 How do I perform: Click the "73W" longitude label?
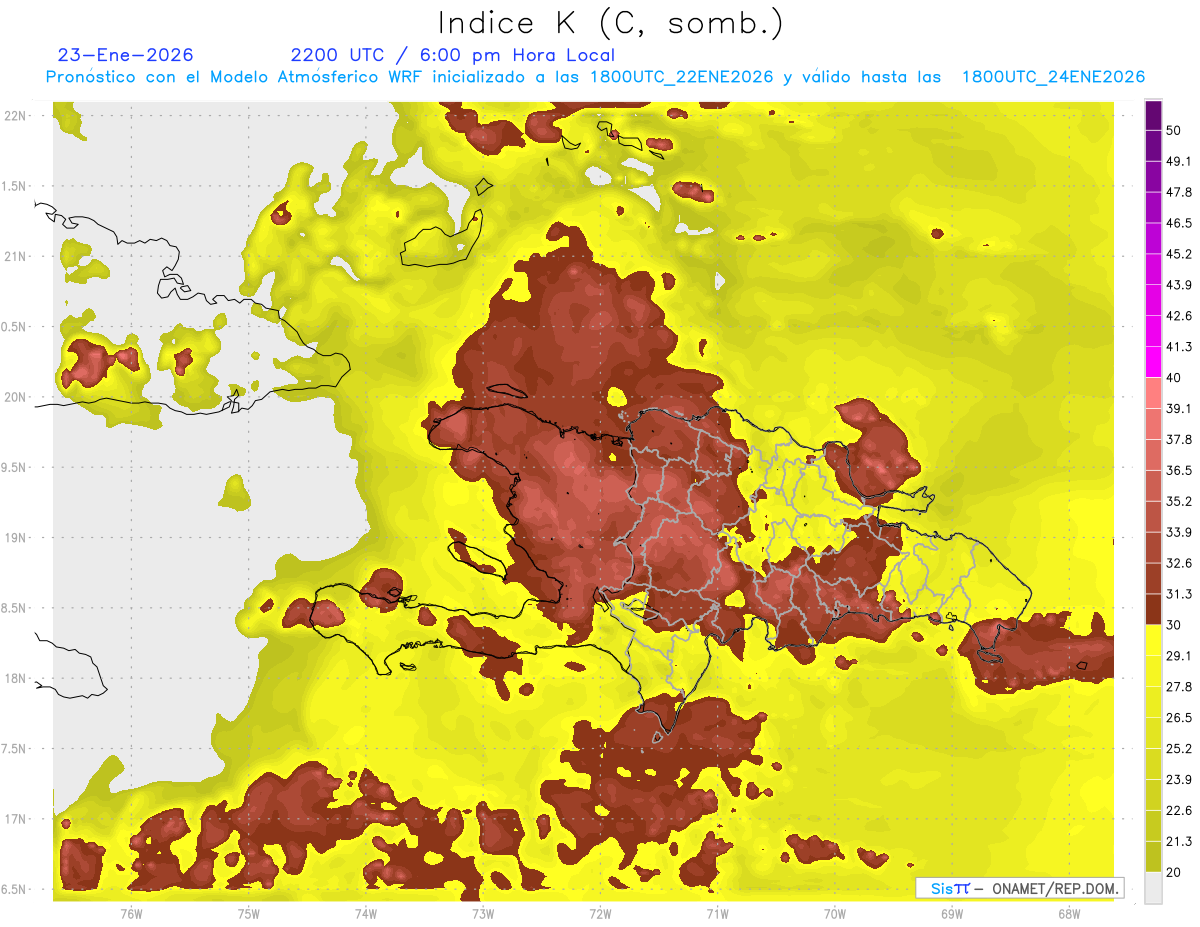(483, 913)
